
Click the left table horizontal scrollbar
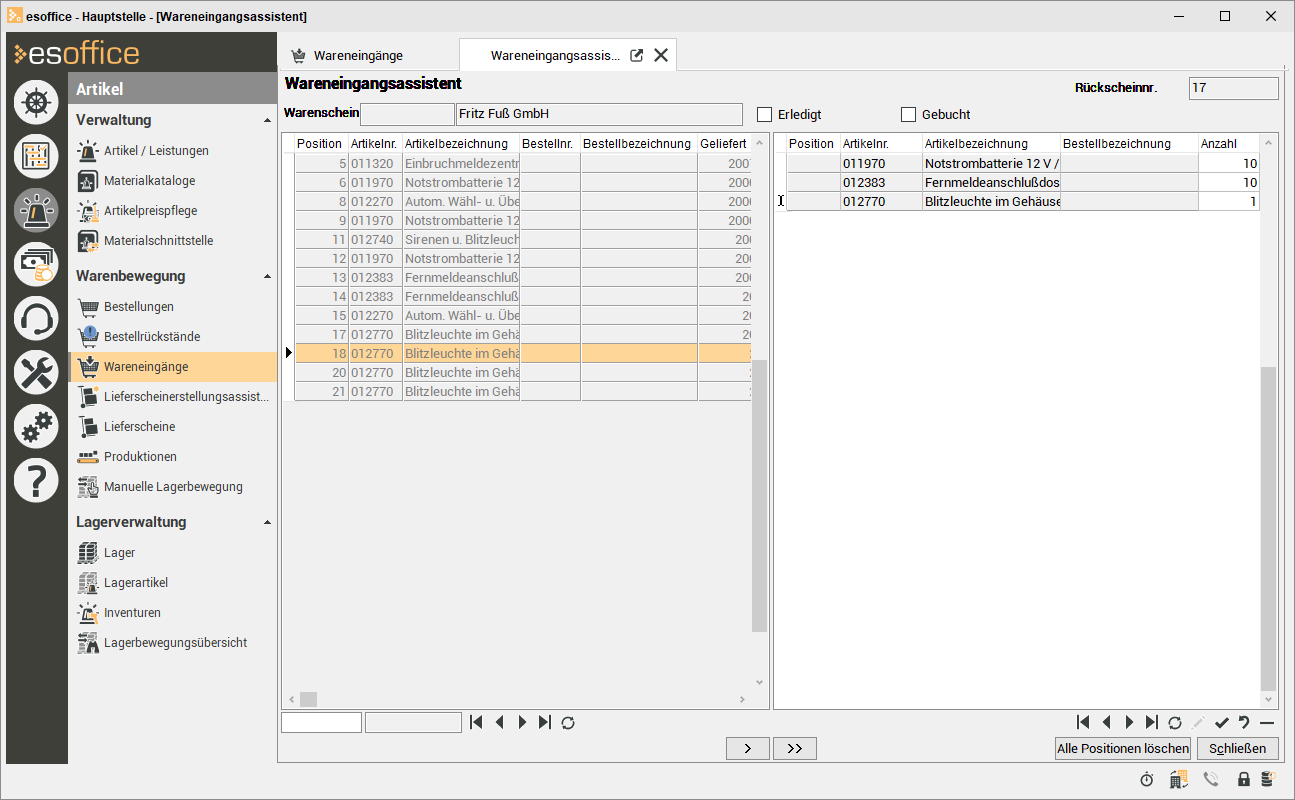(x=520, y=699)
